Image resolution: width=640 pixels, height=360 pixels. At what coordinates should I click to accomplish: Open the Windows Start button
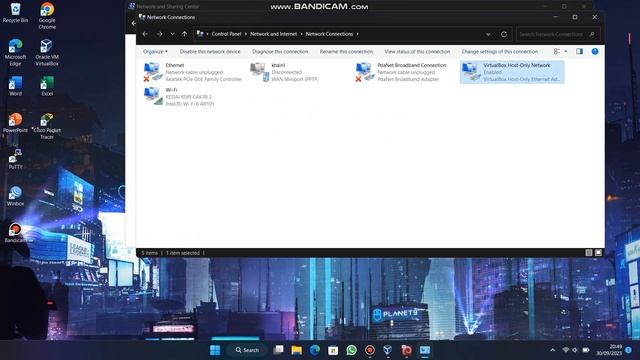[x=215, y=350]
